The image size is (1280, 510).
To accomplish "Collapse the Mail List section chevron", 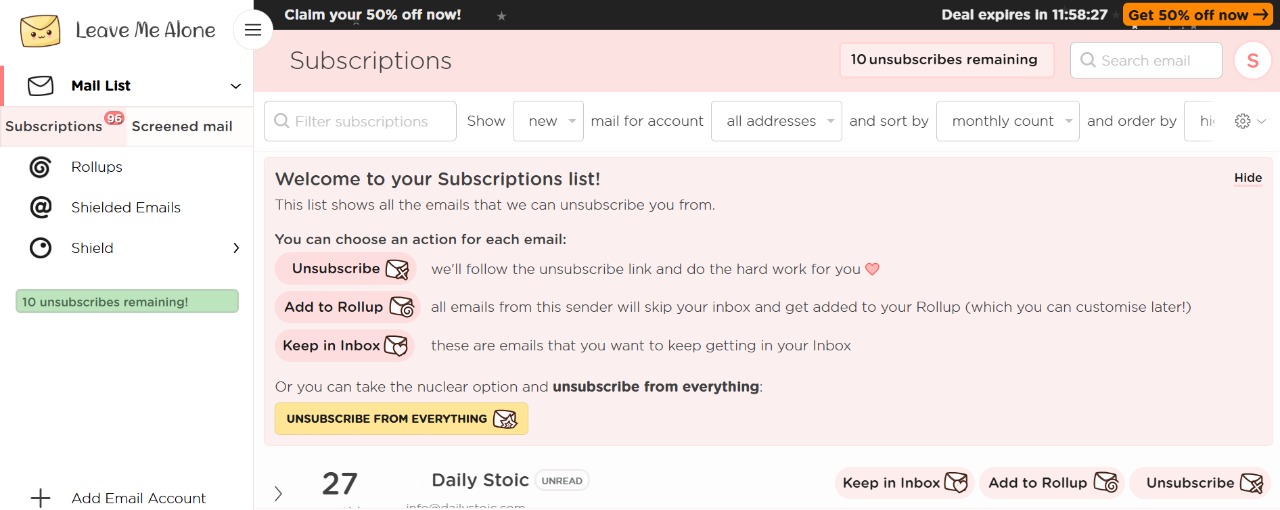I will [x=236, y=86].
